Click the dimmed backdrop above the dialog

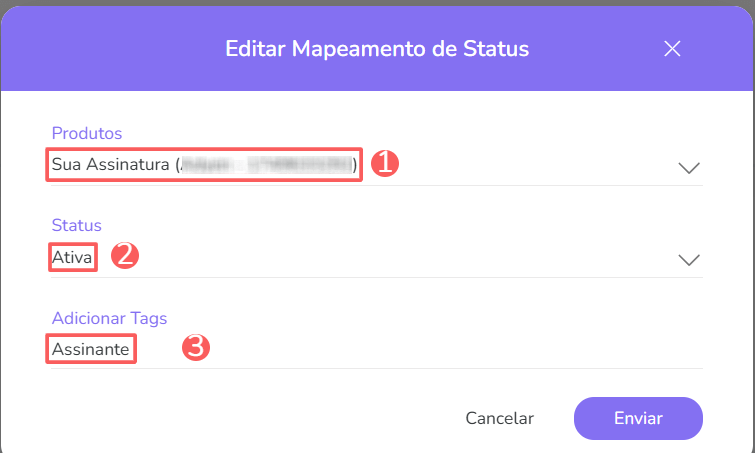(x=377, y=2)
